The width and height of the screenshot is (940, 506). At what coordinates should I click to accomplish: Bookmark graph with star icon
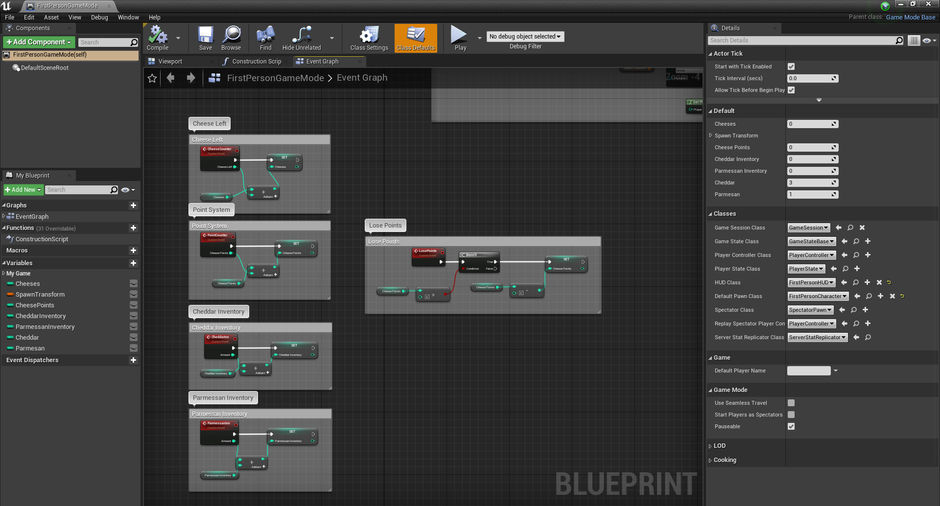pyautogui.click(x=152, y=78)
